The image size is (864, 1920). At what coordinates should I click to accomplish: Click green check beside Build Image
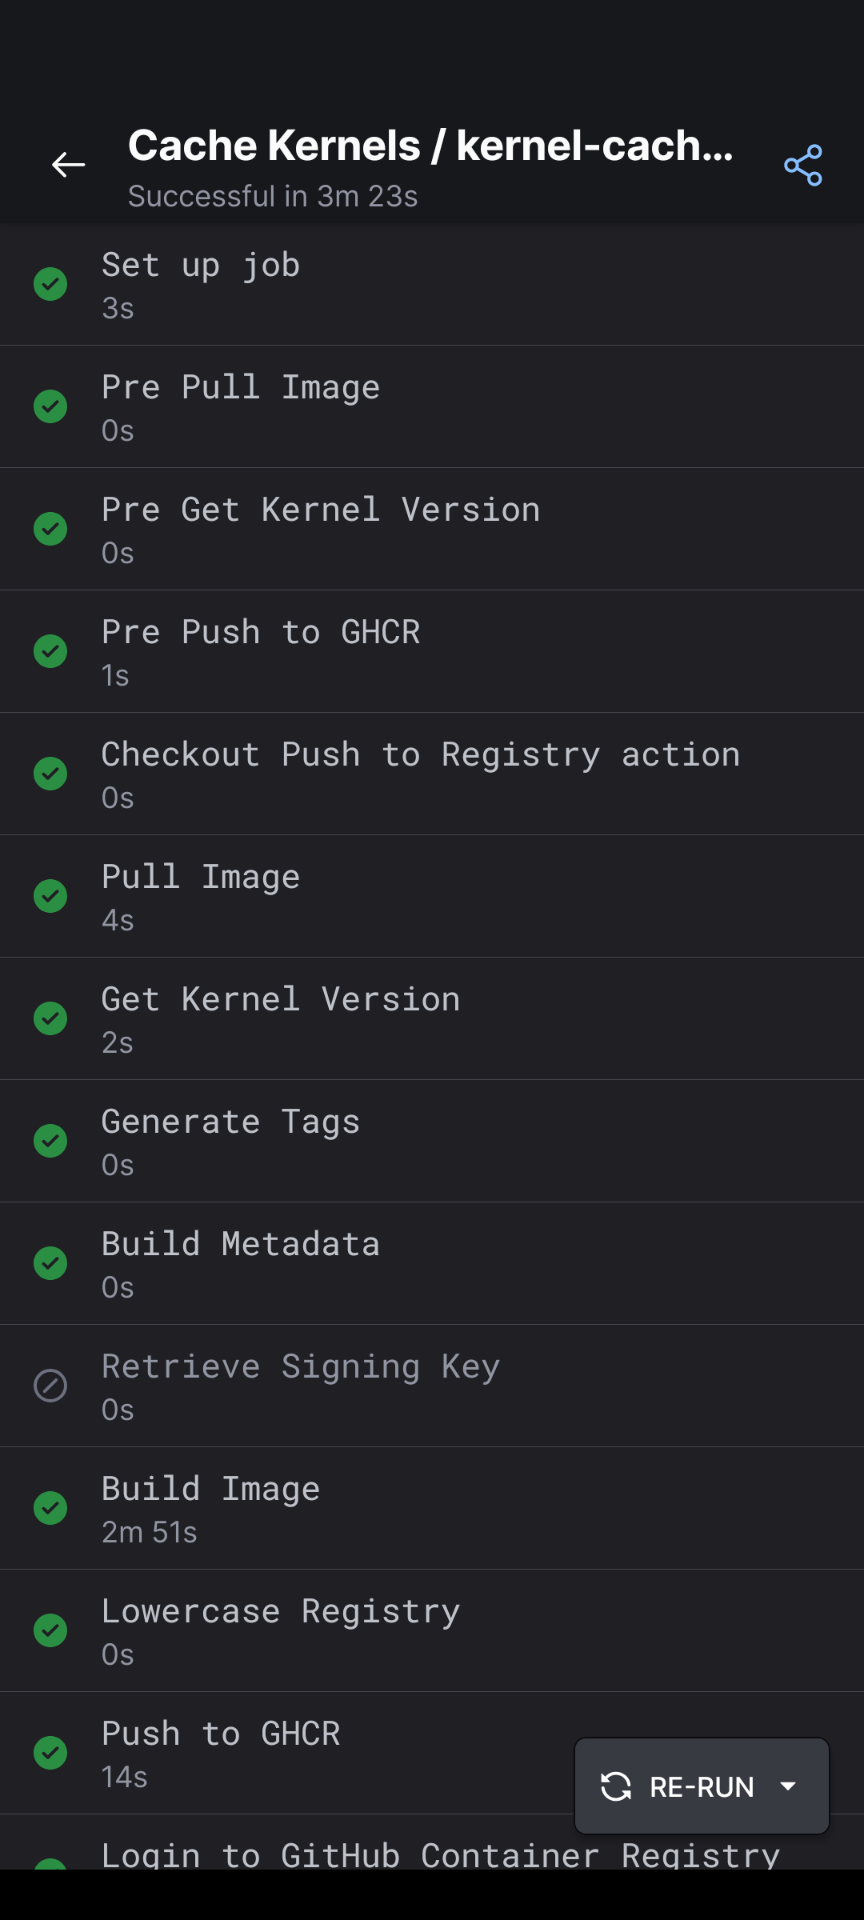tap(51, 1508)
